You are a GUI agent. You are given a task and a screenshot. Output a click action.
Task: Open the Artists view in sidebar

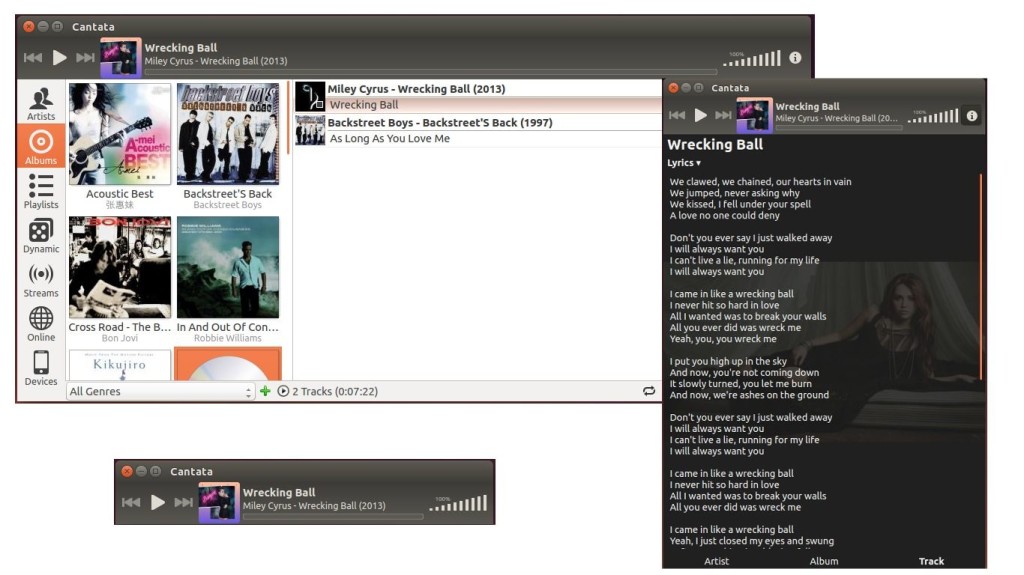[40, 103]
